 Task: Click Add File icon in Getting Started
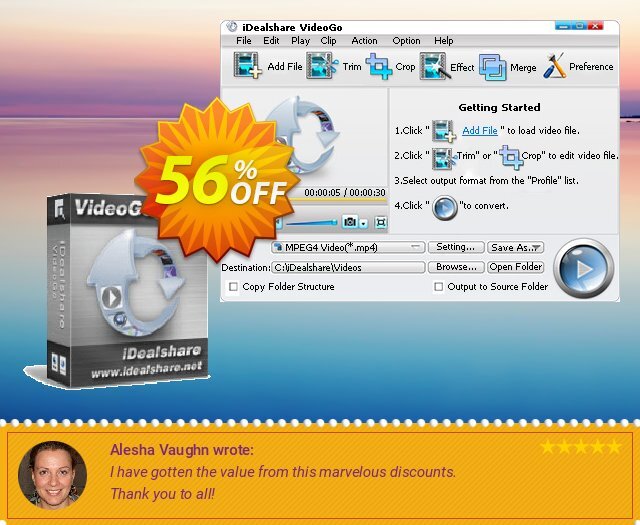pyautogui.click(x=444, y=131)
